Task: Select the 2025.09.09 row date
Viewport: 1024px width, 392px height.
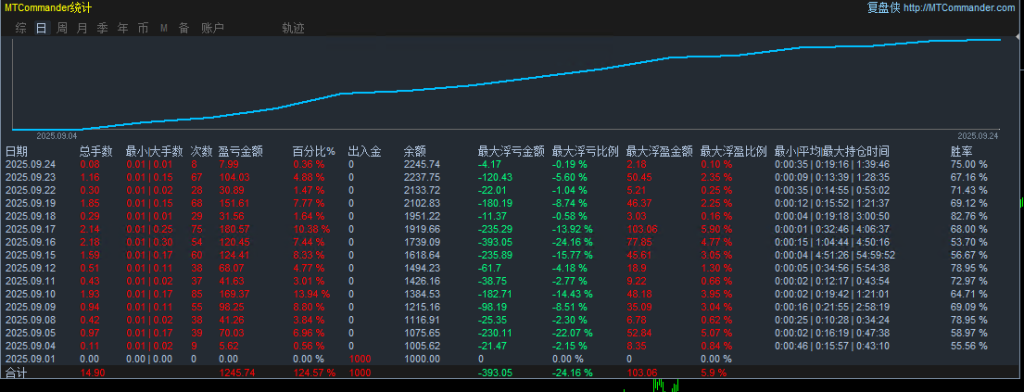Action: [30, 306]
